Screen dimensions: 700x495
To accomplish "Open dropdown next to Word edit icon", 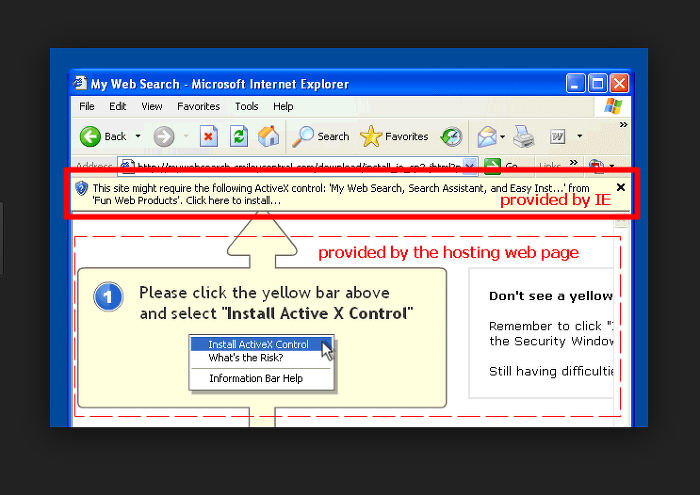I will point(579,136).
